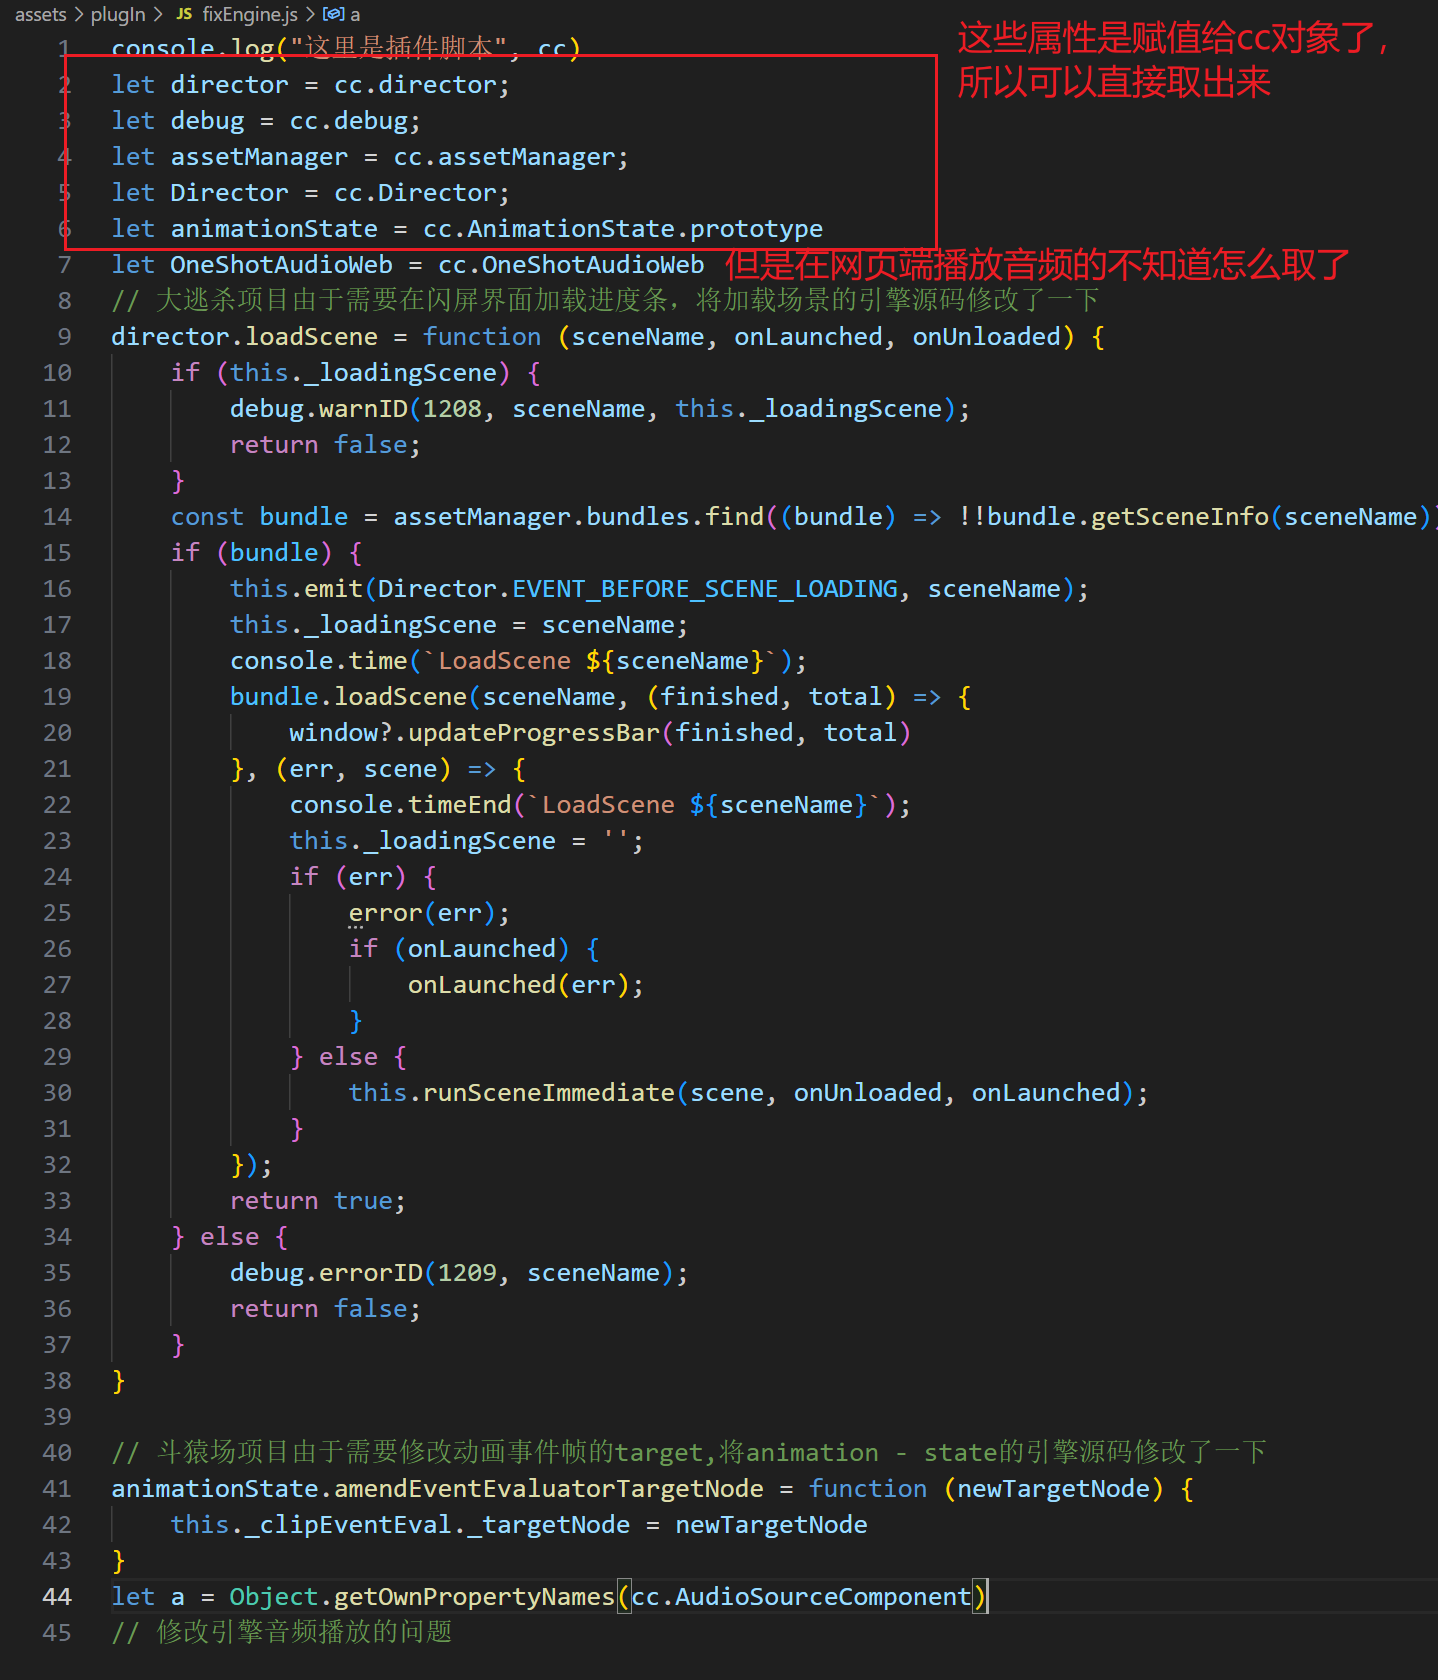Click 'console.timeEnd' on line 22
Image resolution: width=1438 pixels, height=1680 pixels.
(x=400, y=805)
